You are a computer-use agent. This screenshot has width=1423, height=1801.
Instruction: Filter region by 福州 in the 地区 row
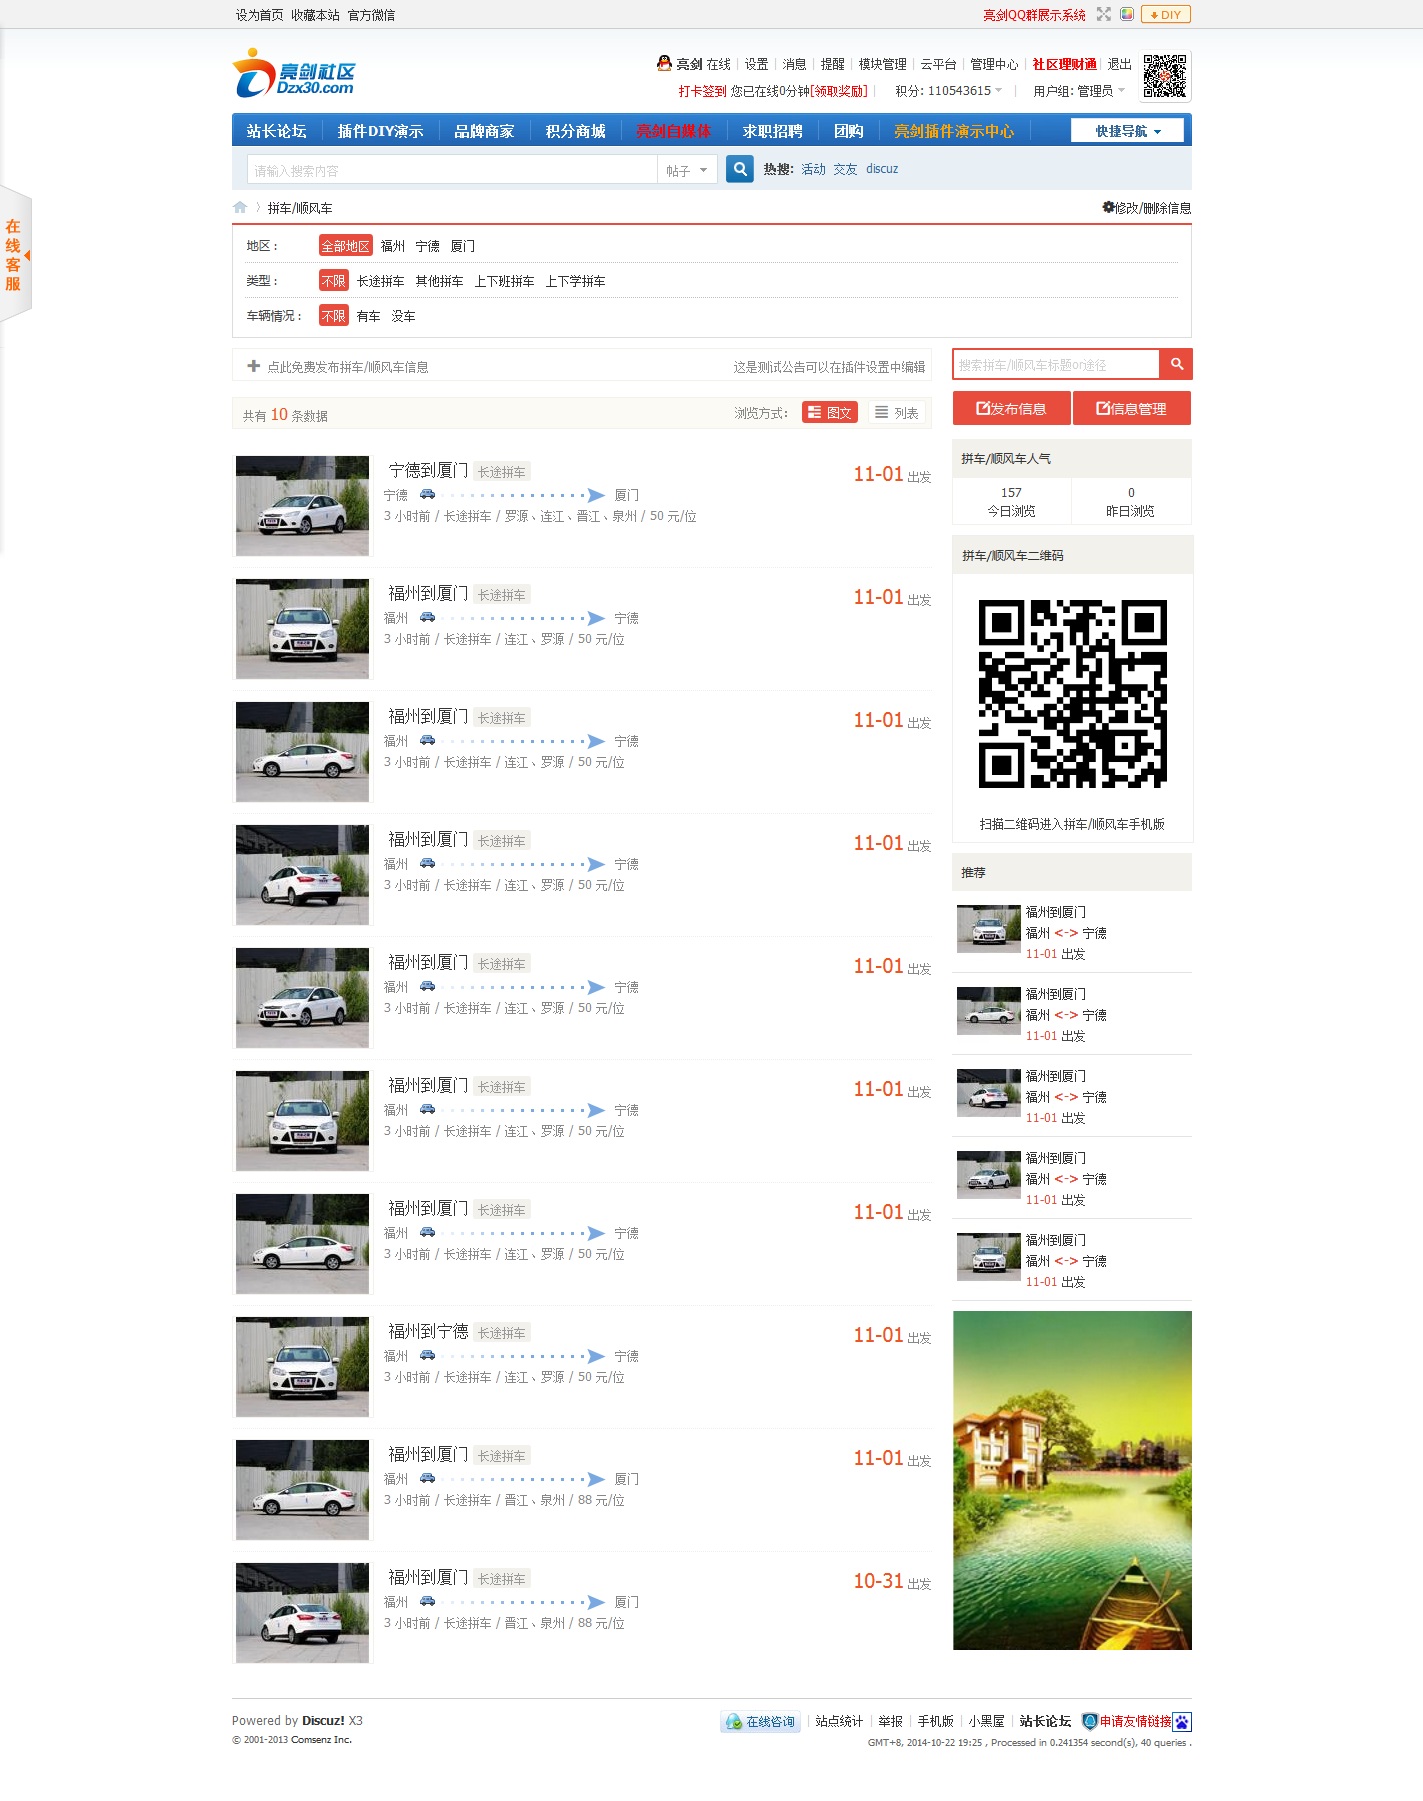click(393, 246)
